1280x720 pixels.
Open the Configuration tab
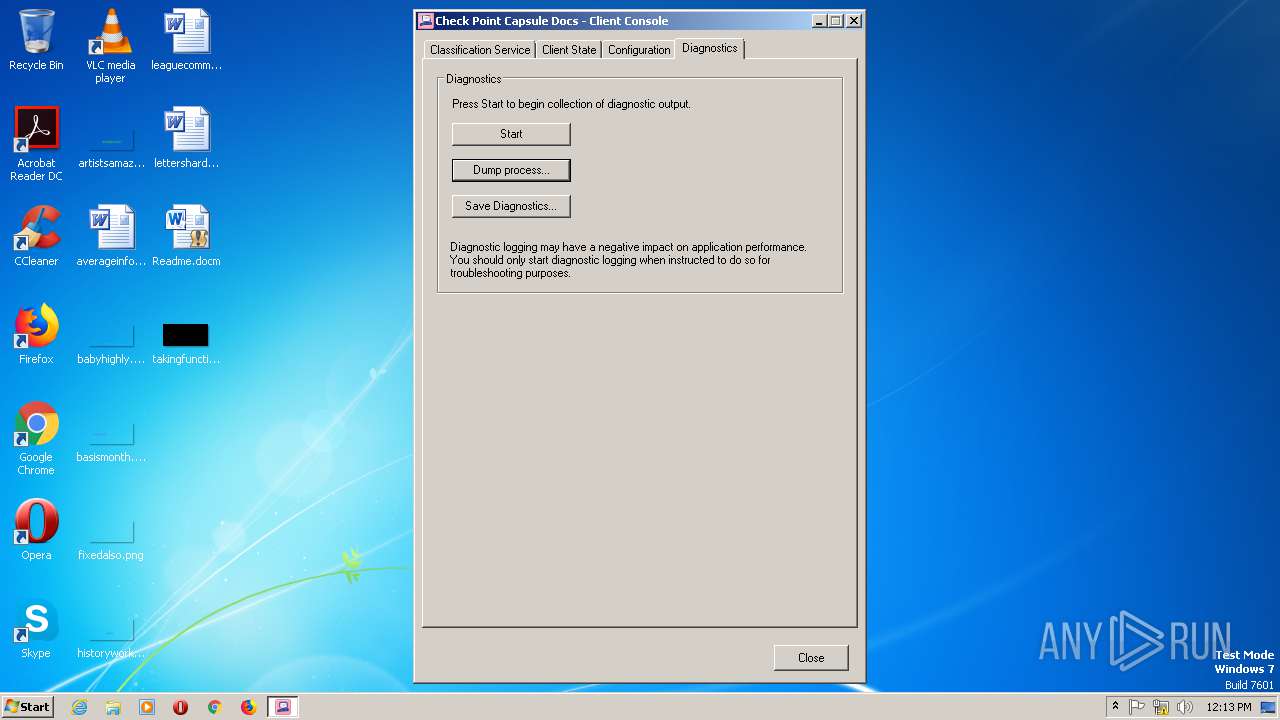click(639, 50)
